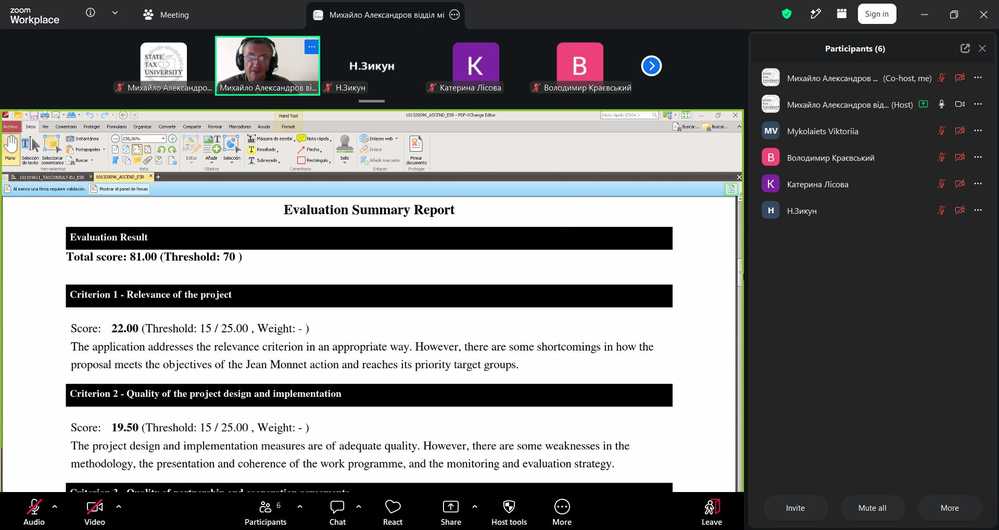Image resolution: width=999 pixels, height=530 pixels.
Task: Unmute Mykolaiets Viktoriia's microphone
Action: point(941,131)
